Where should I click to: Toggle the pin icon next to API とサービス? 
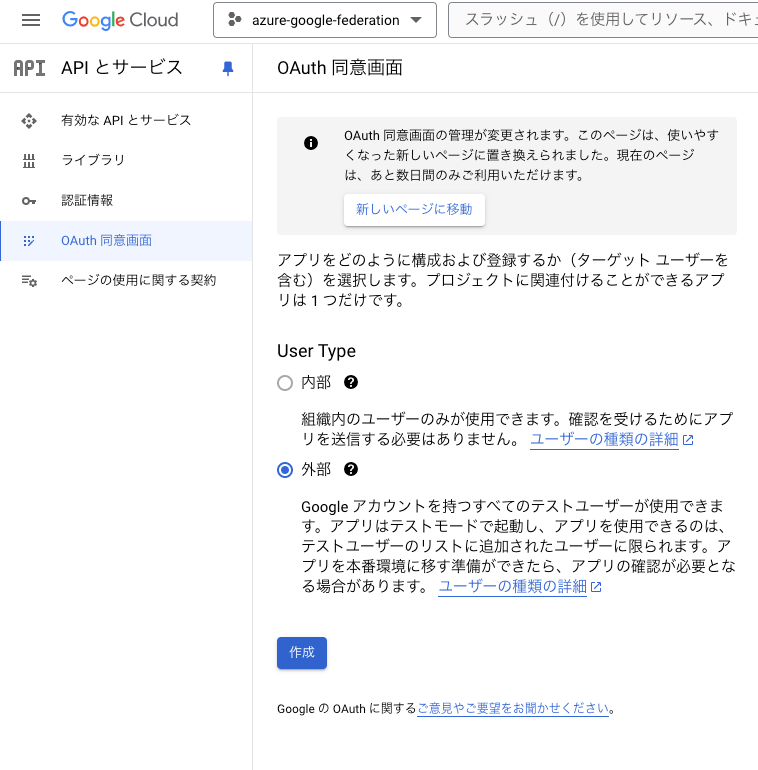pyautogui.click(x=228, y=68)
